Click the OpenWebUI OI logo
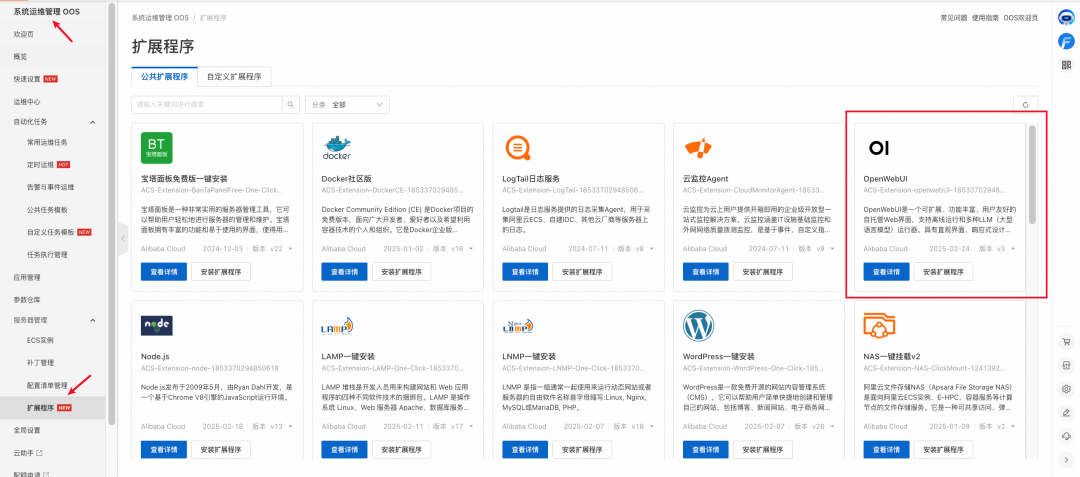Viewport: 1080px width, 477px height. point(879,147)
